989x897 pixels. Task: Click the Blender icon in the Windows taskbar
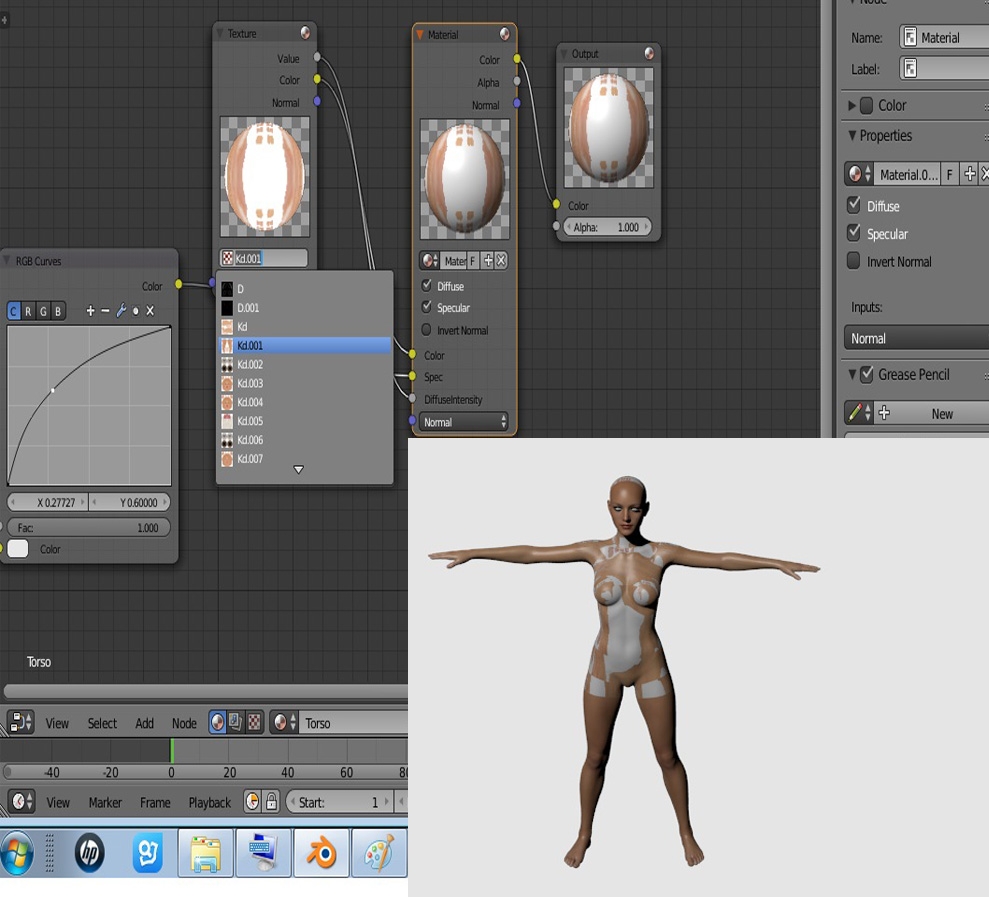321,854
